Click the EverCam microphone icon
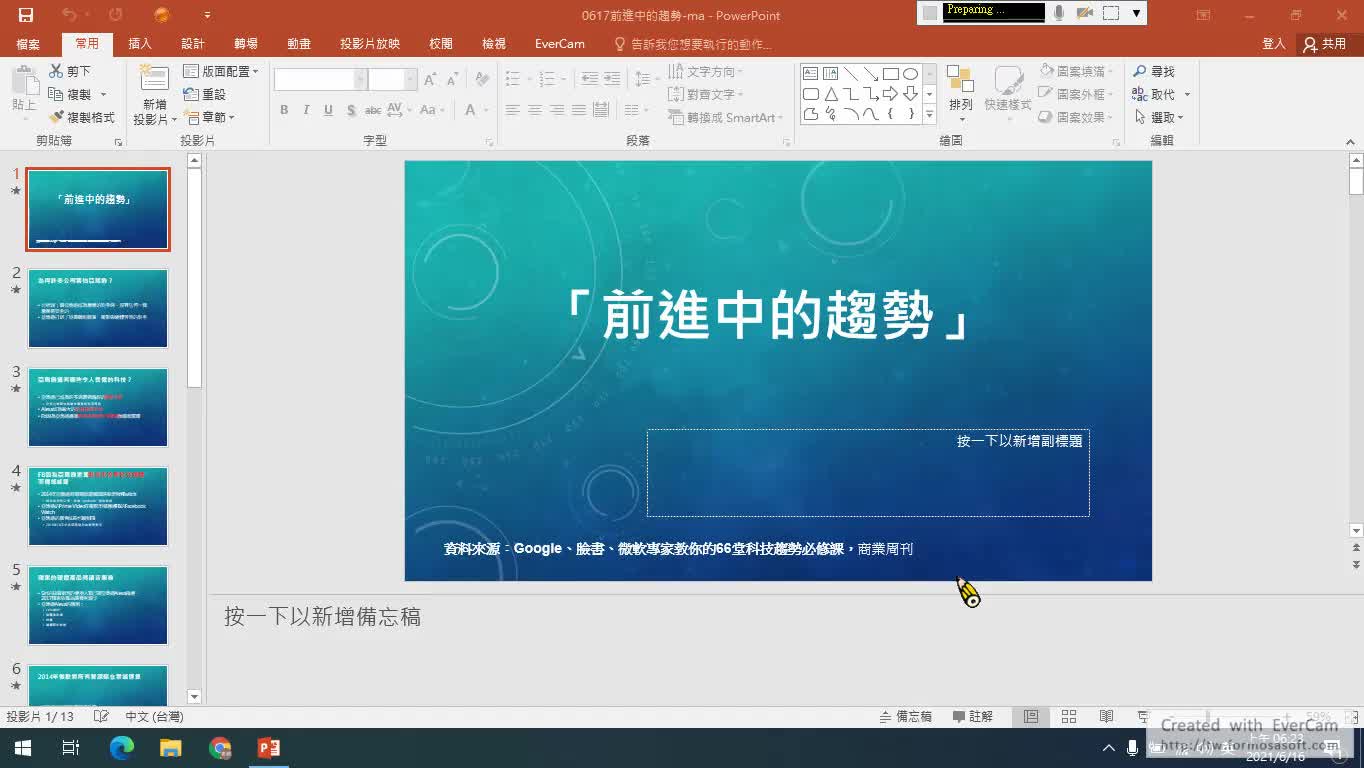Viewport: 1364px width, 768px height. (x=1059, y=13)
